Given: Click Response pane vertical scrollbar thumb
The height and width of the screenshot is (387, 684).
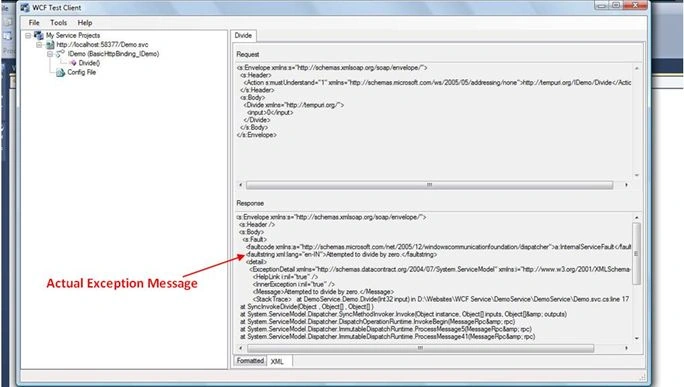Looking at the screenshot, I should point(636,253).
